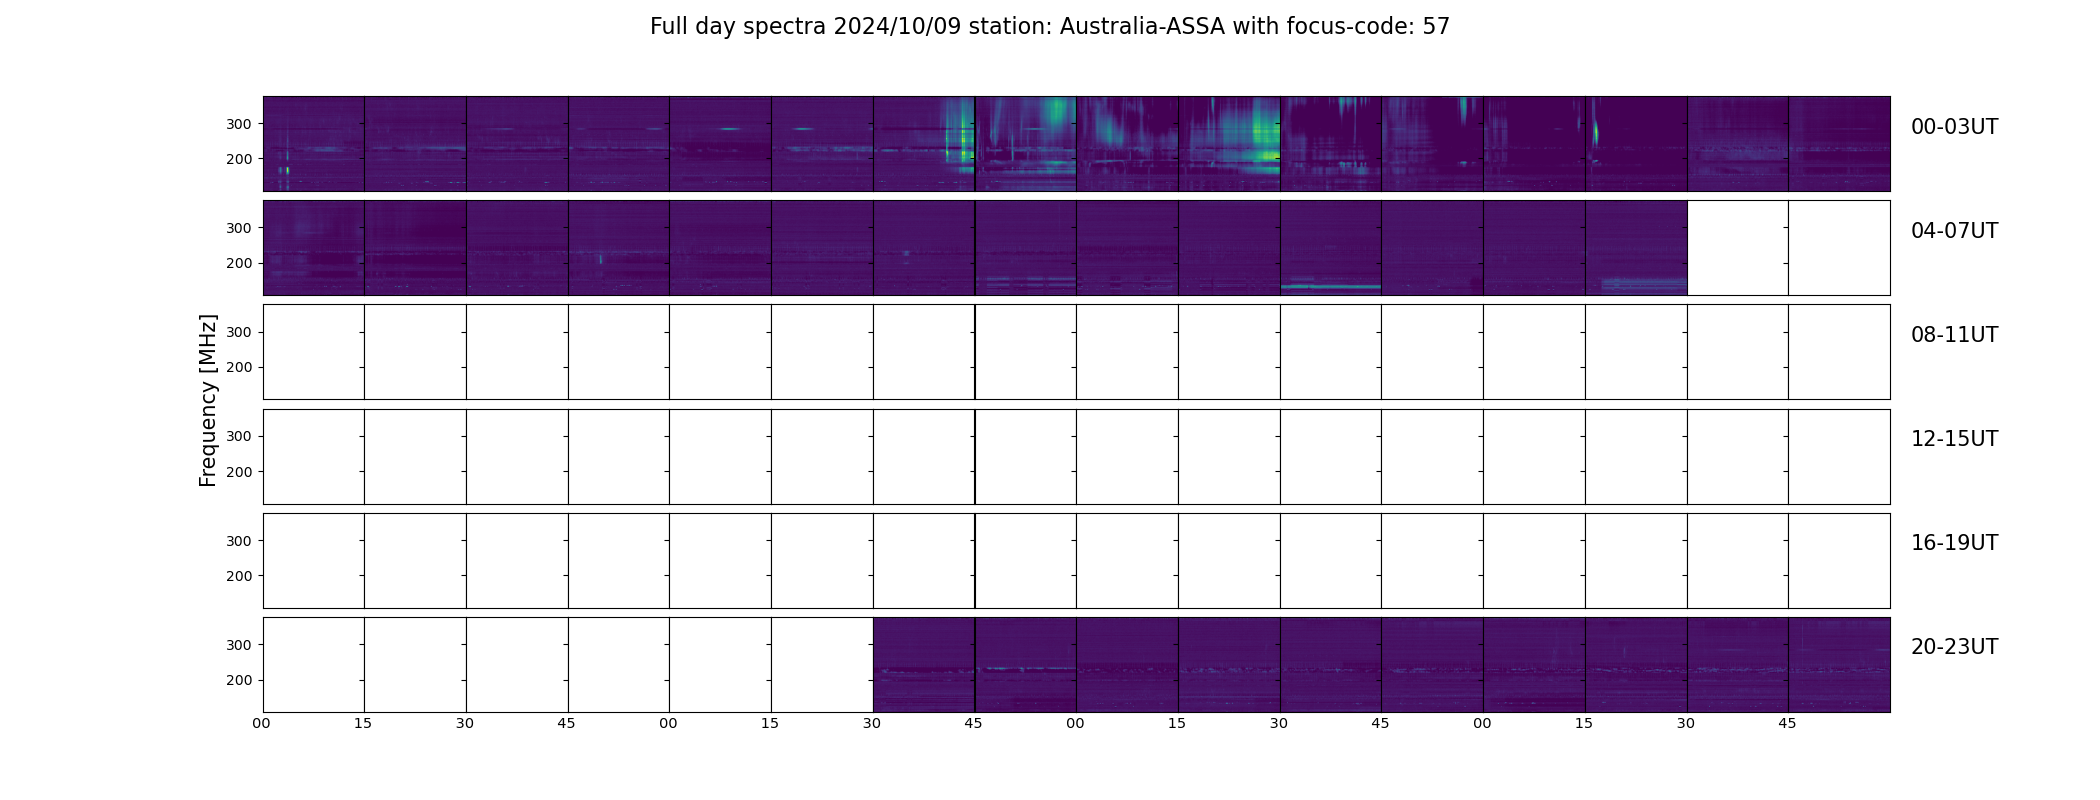Open the 00-03UT spectrogram strip
This screenshot has height=800, width=2100.
pyautogui.click(x=1076, y=144)
